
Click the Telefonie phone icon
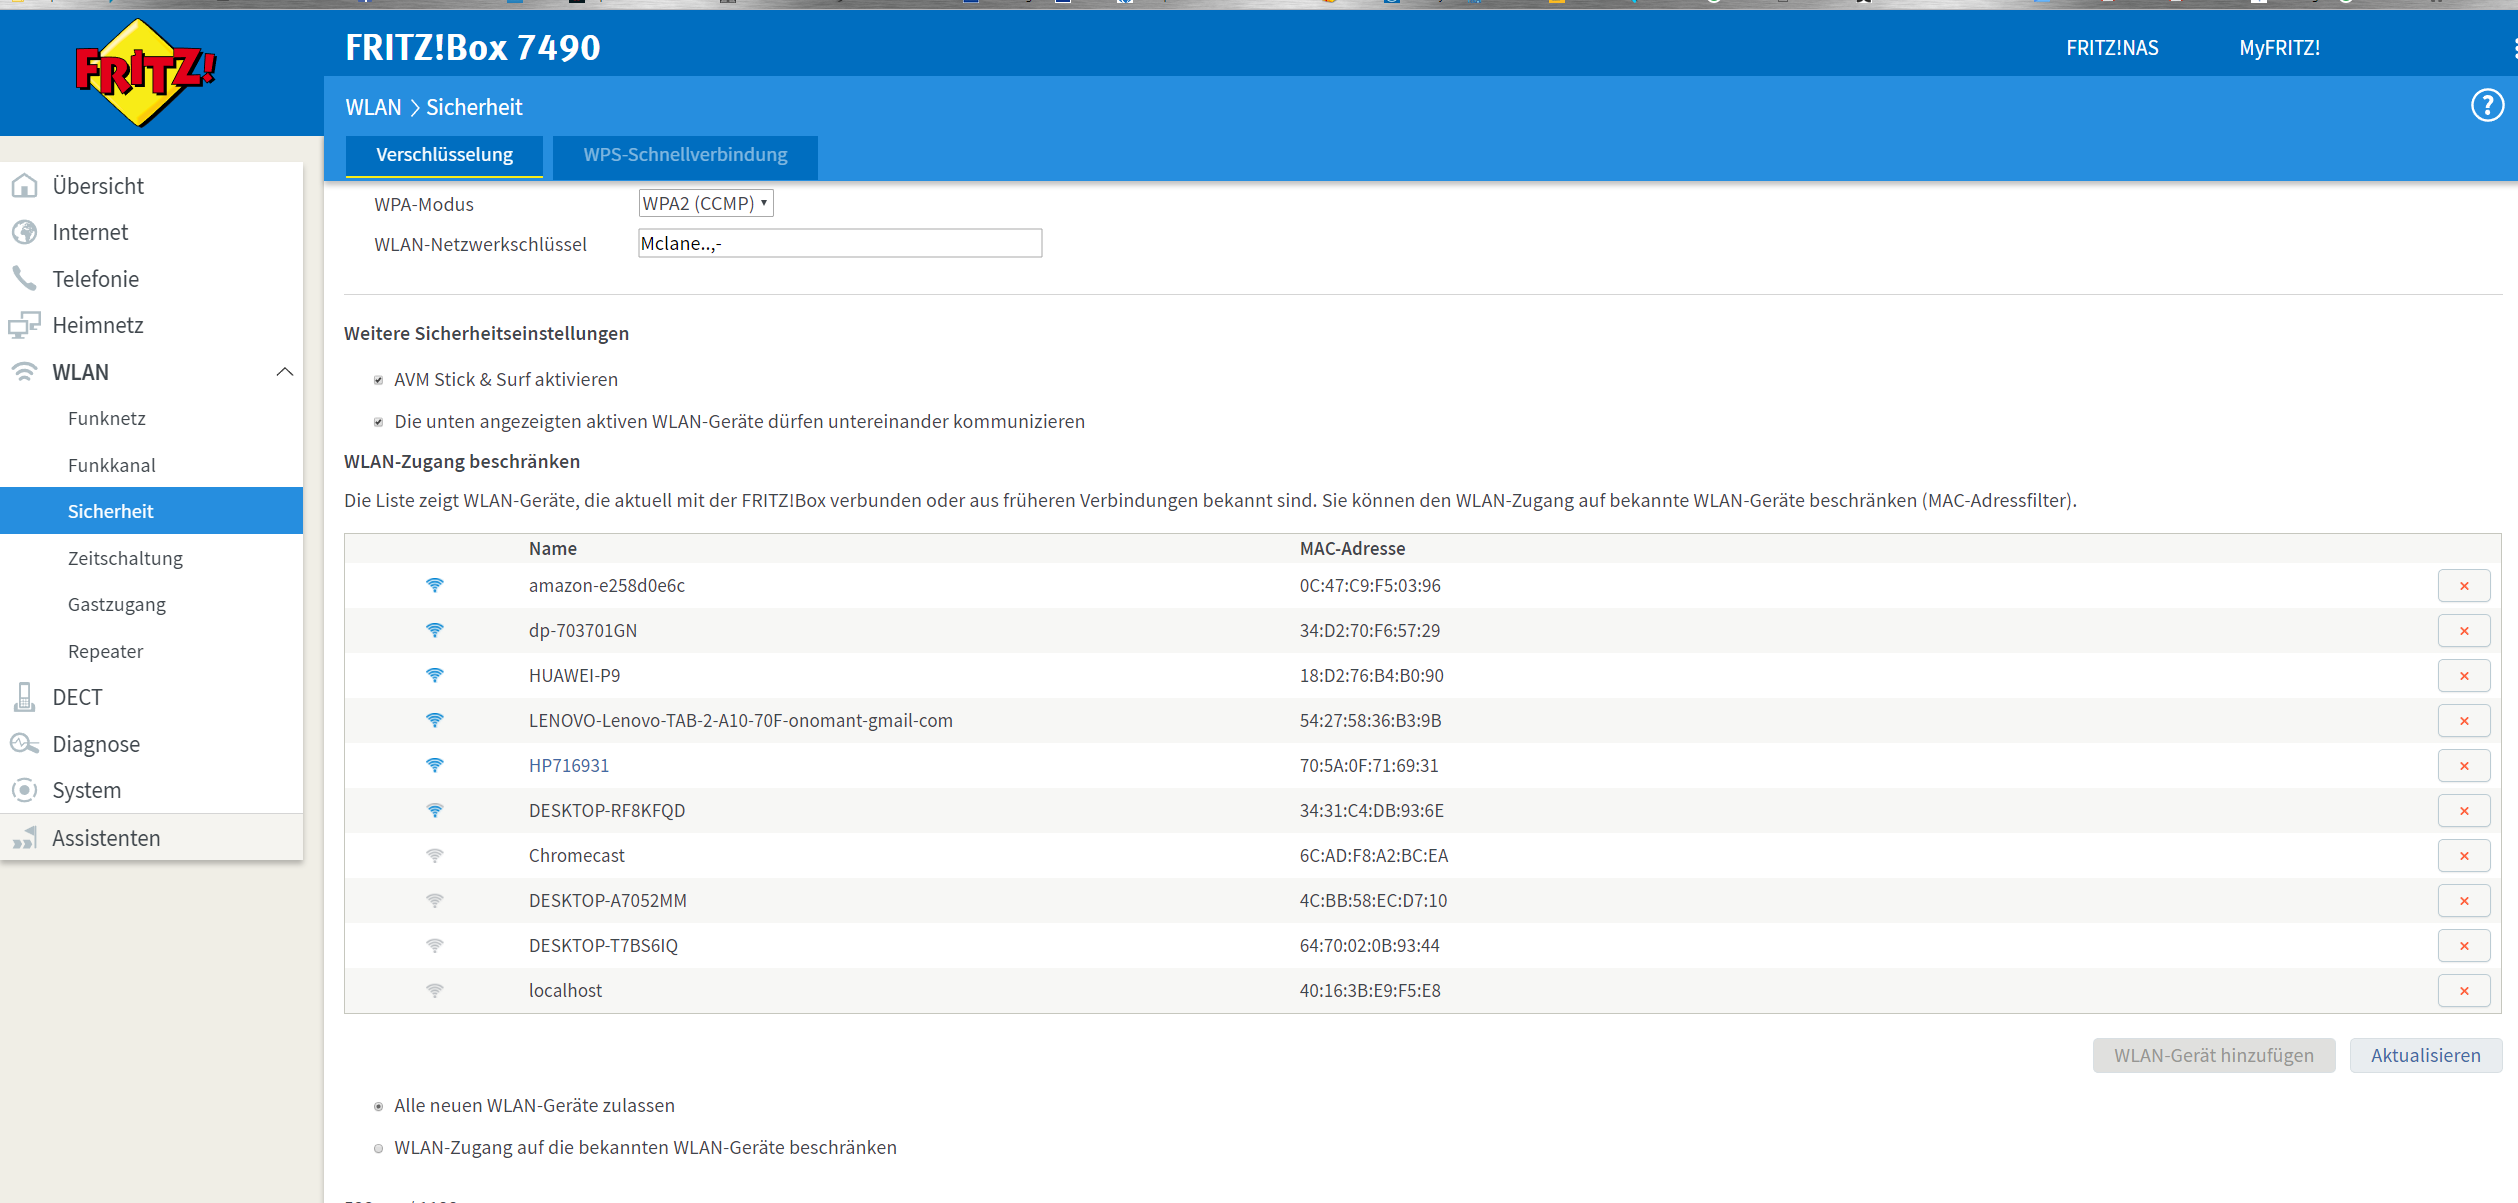click(x=24, y=278)
